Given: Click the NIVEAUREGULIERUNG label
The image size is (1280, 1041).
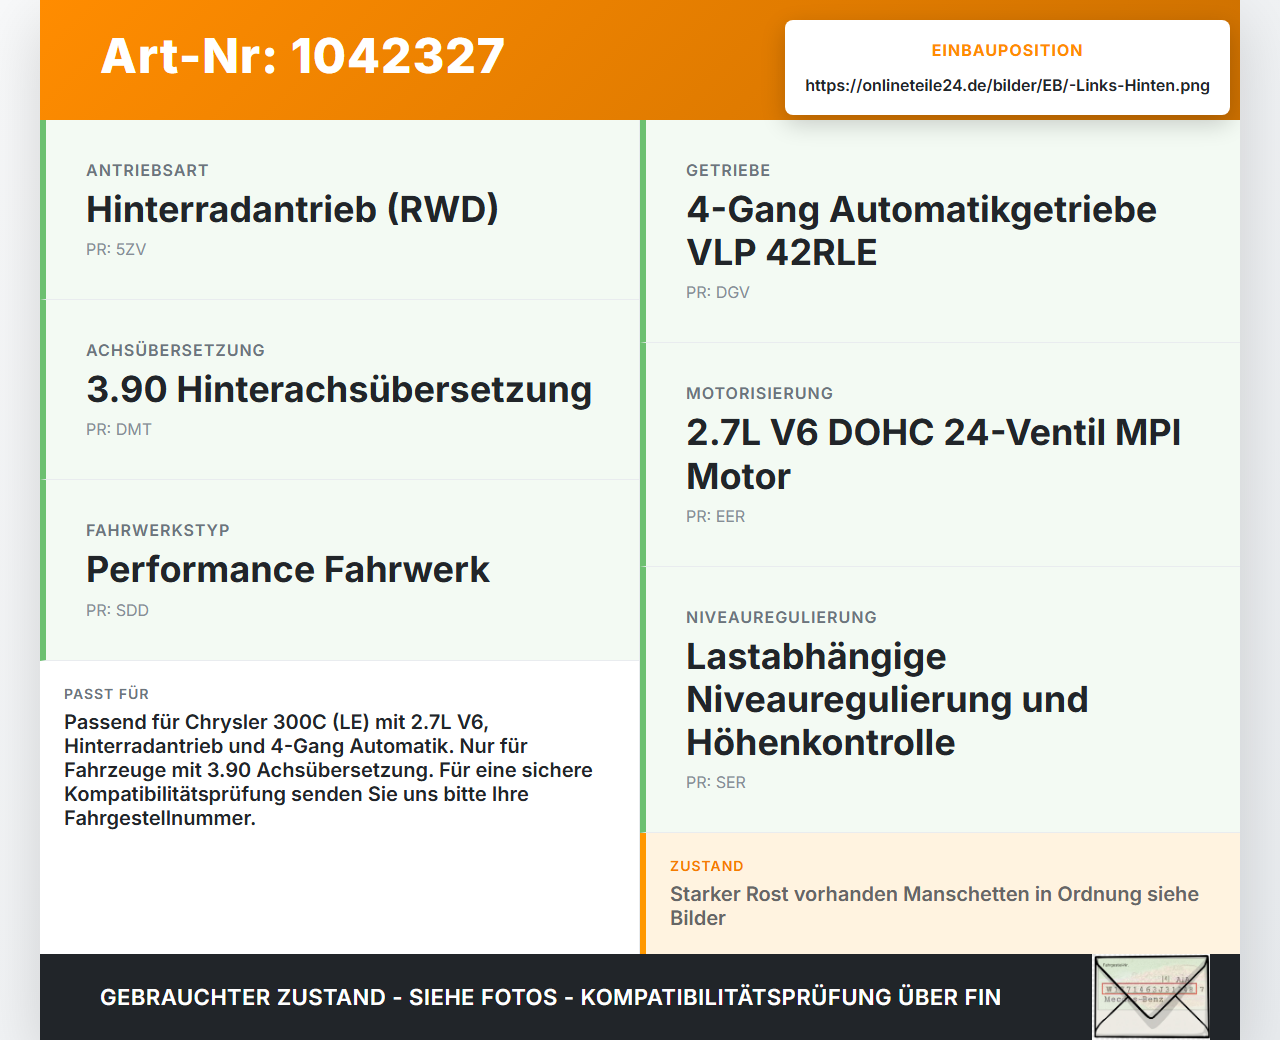Looking at the screenshot, I should tap(781, 617).
